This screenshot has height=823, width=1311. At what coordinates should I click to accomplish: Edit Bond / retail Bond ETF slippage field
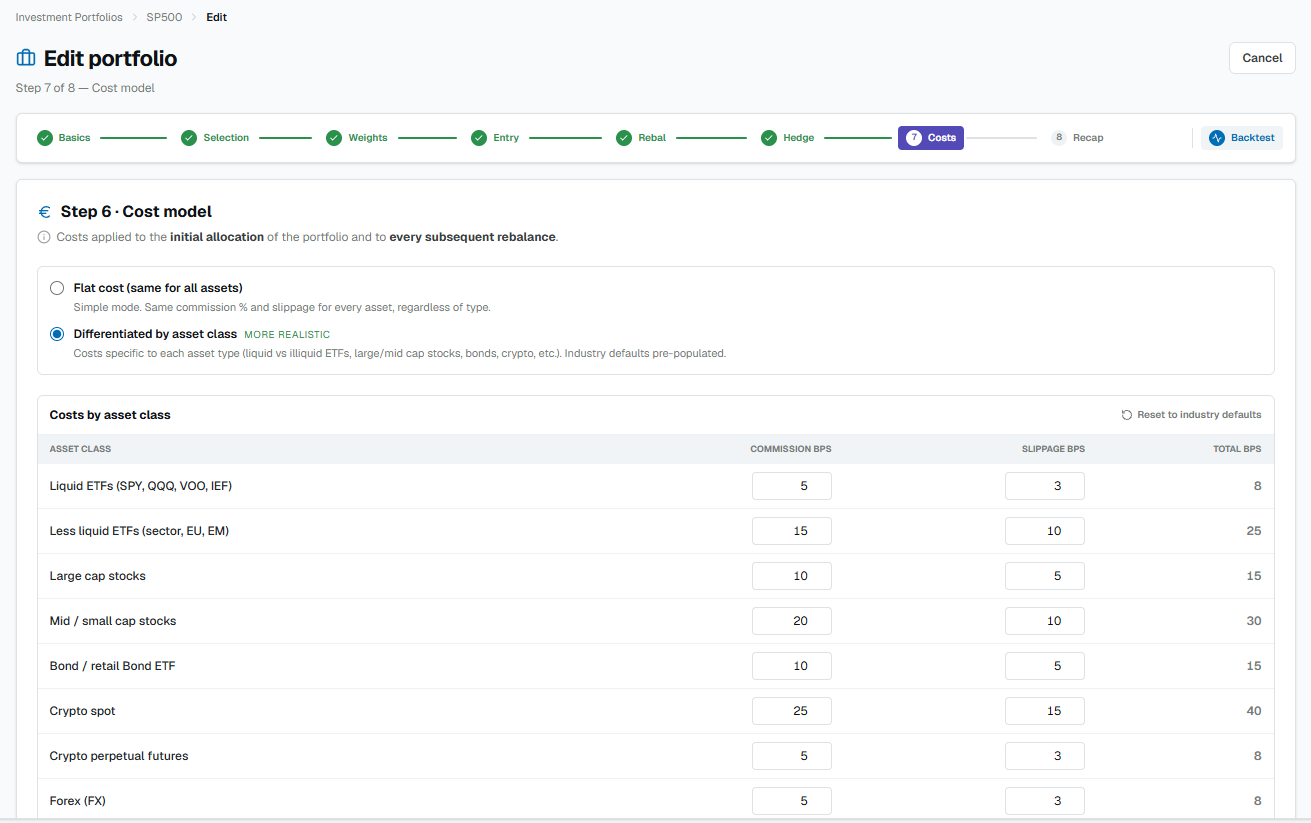[x=1045, y=666]
